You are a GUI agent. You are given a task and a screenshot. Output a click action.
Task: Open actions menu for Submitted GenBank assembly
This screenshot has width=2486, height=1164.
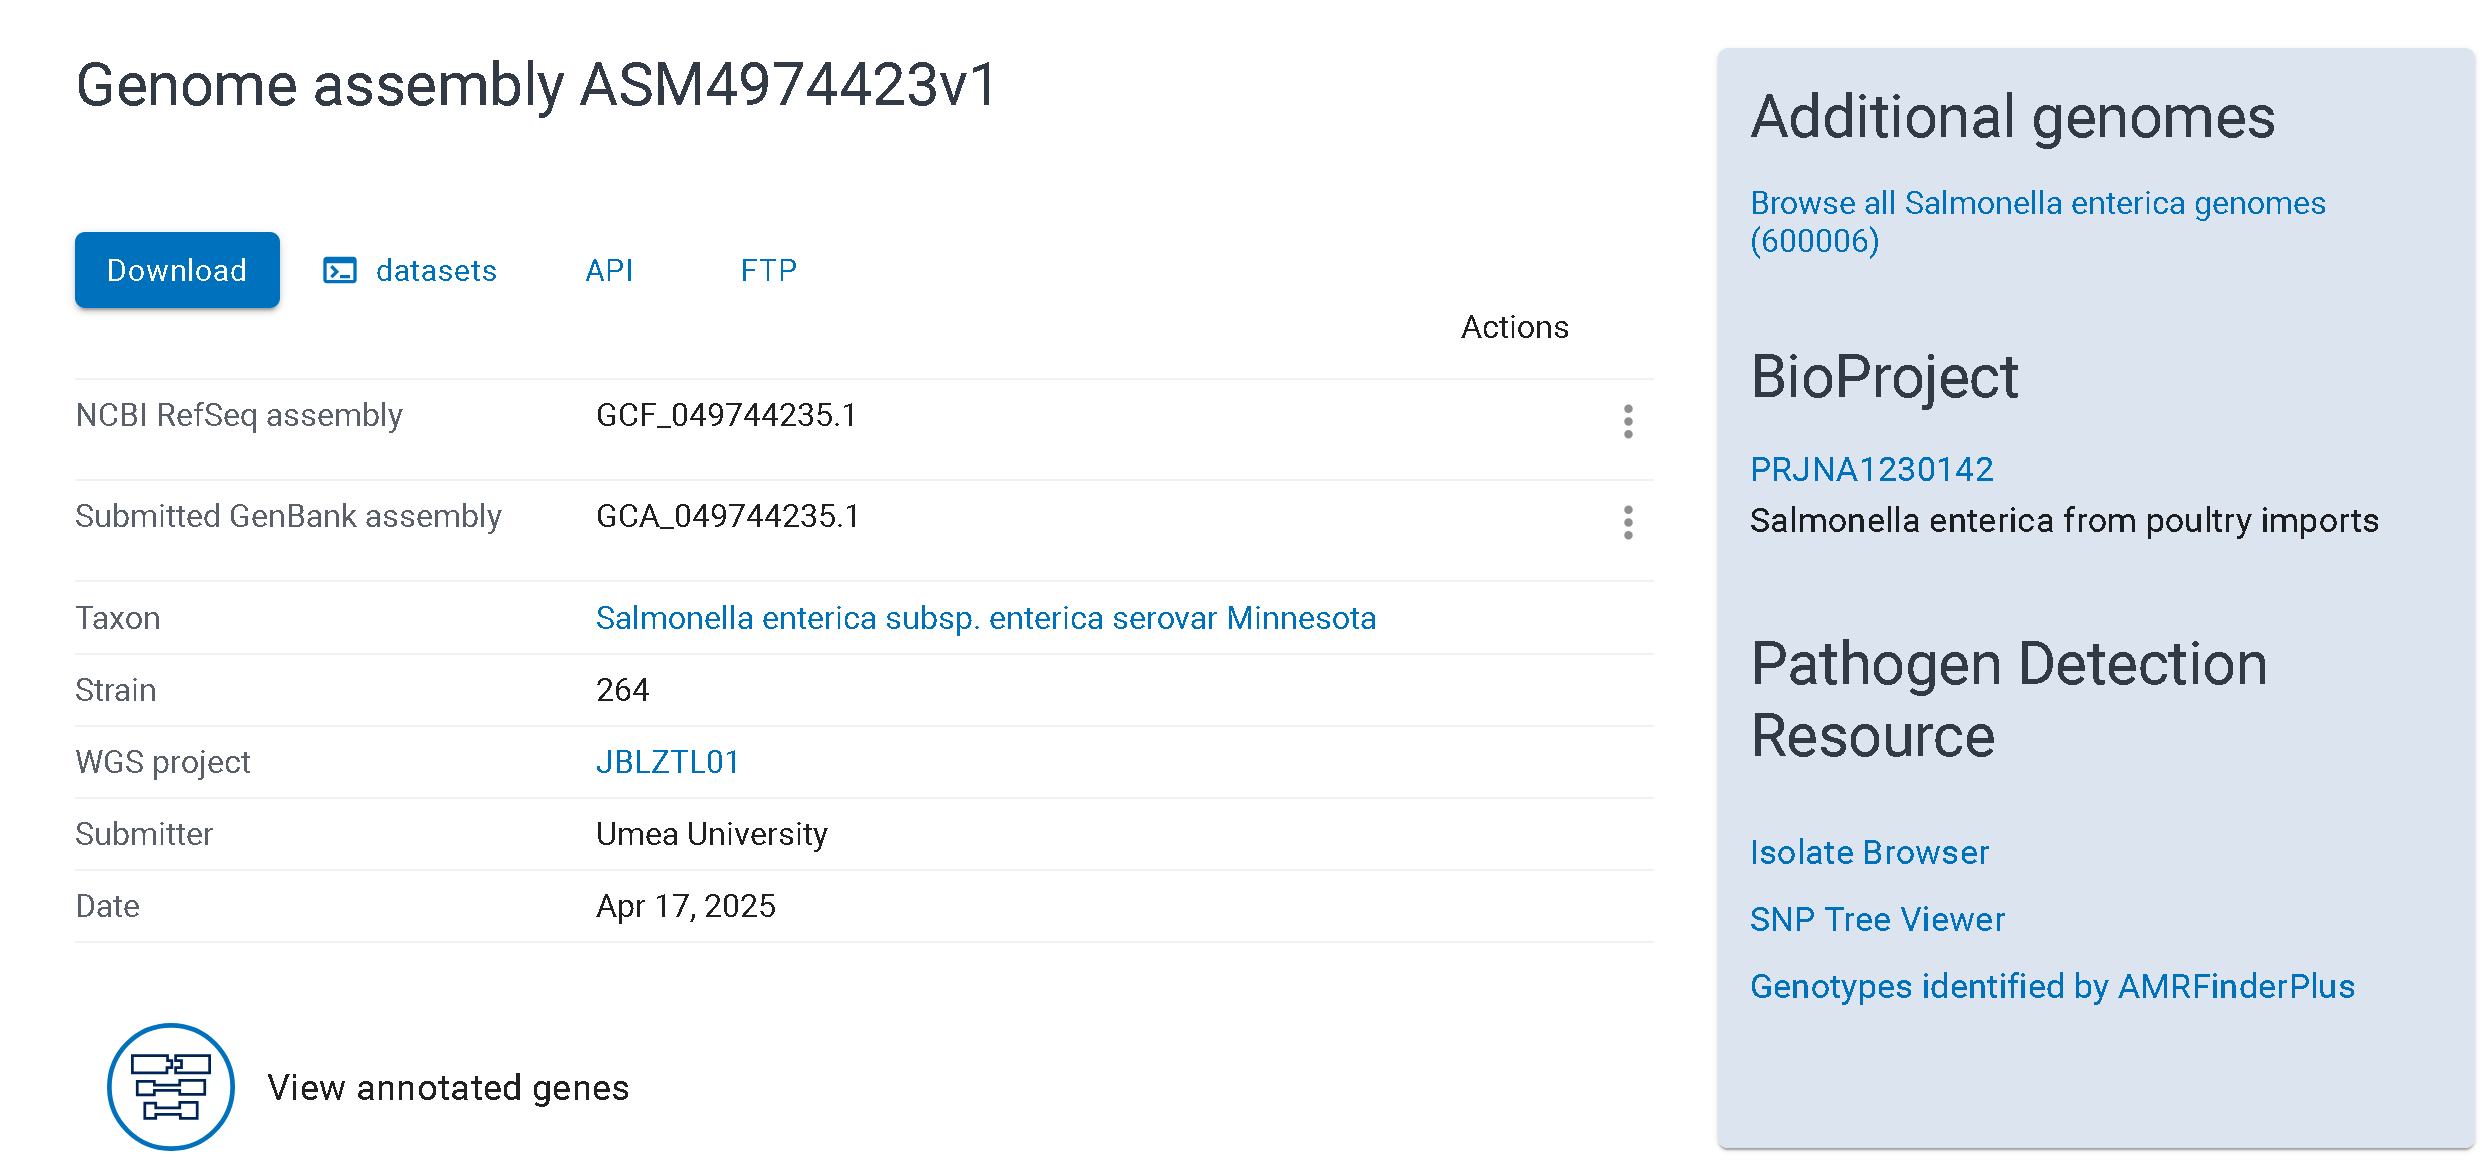click(x=1628, y=522)
